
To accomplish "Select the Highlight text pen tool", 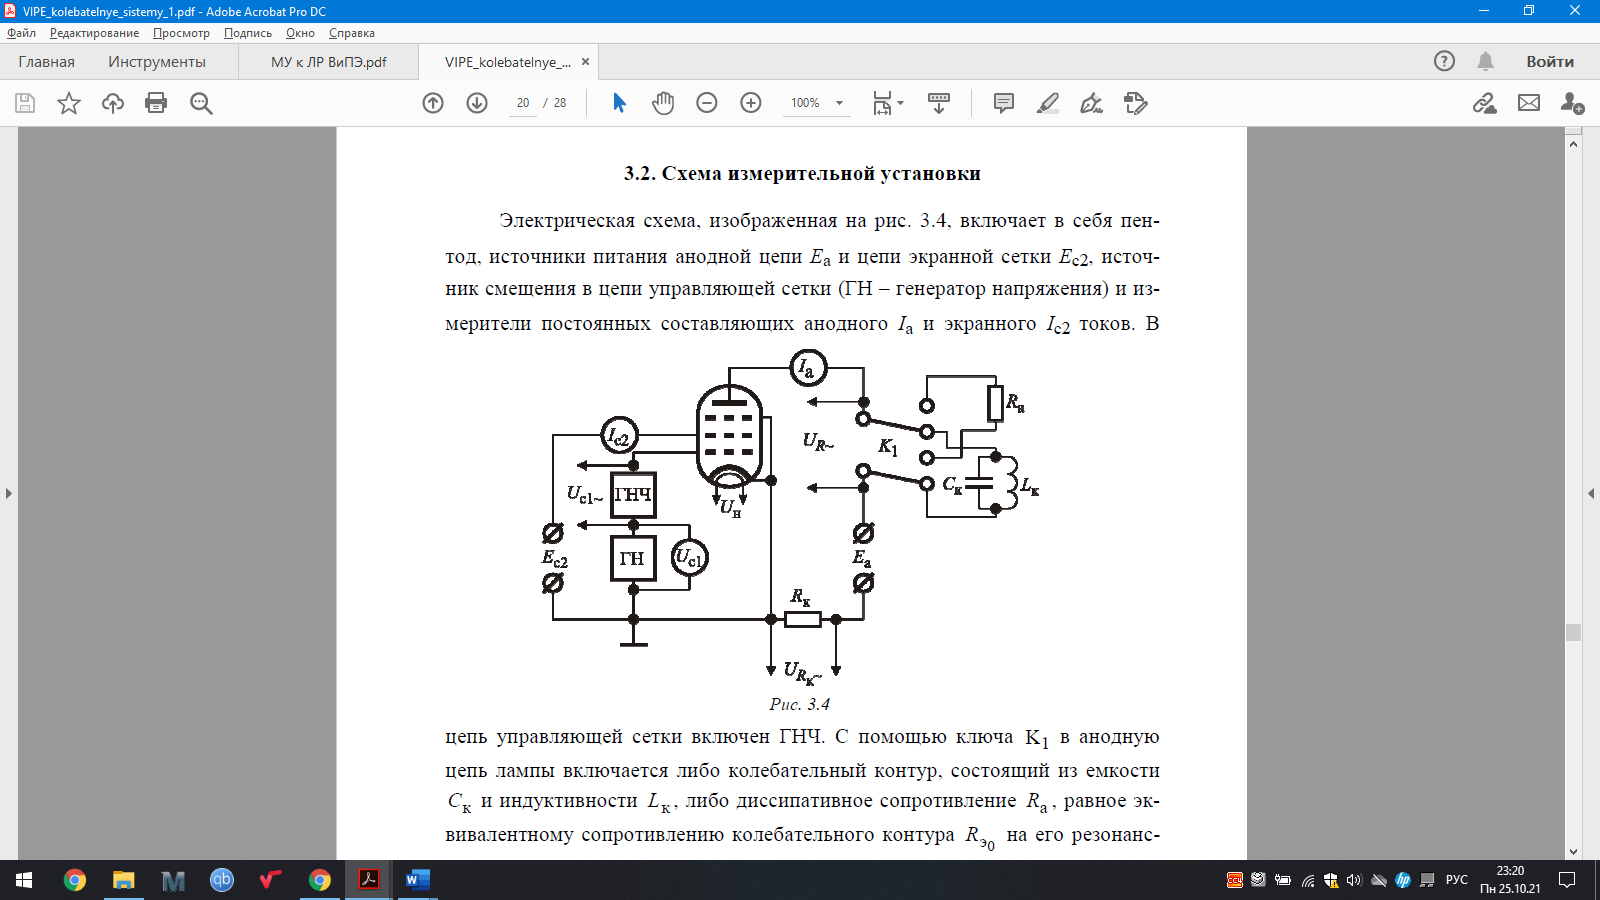I will (1048, 103).
